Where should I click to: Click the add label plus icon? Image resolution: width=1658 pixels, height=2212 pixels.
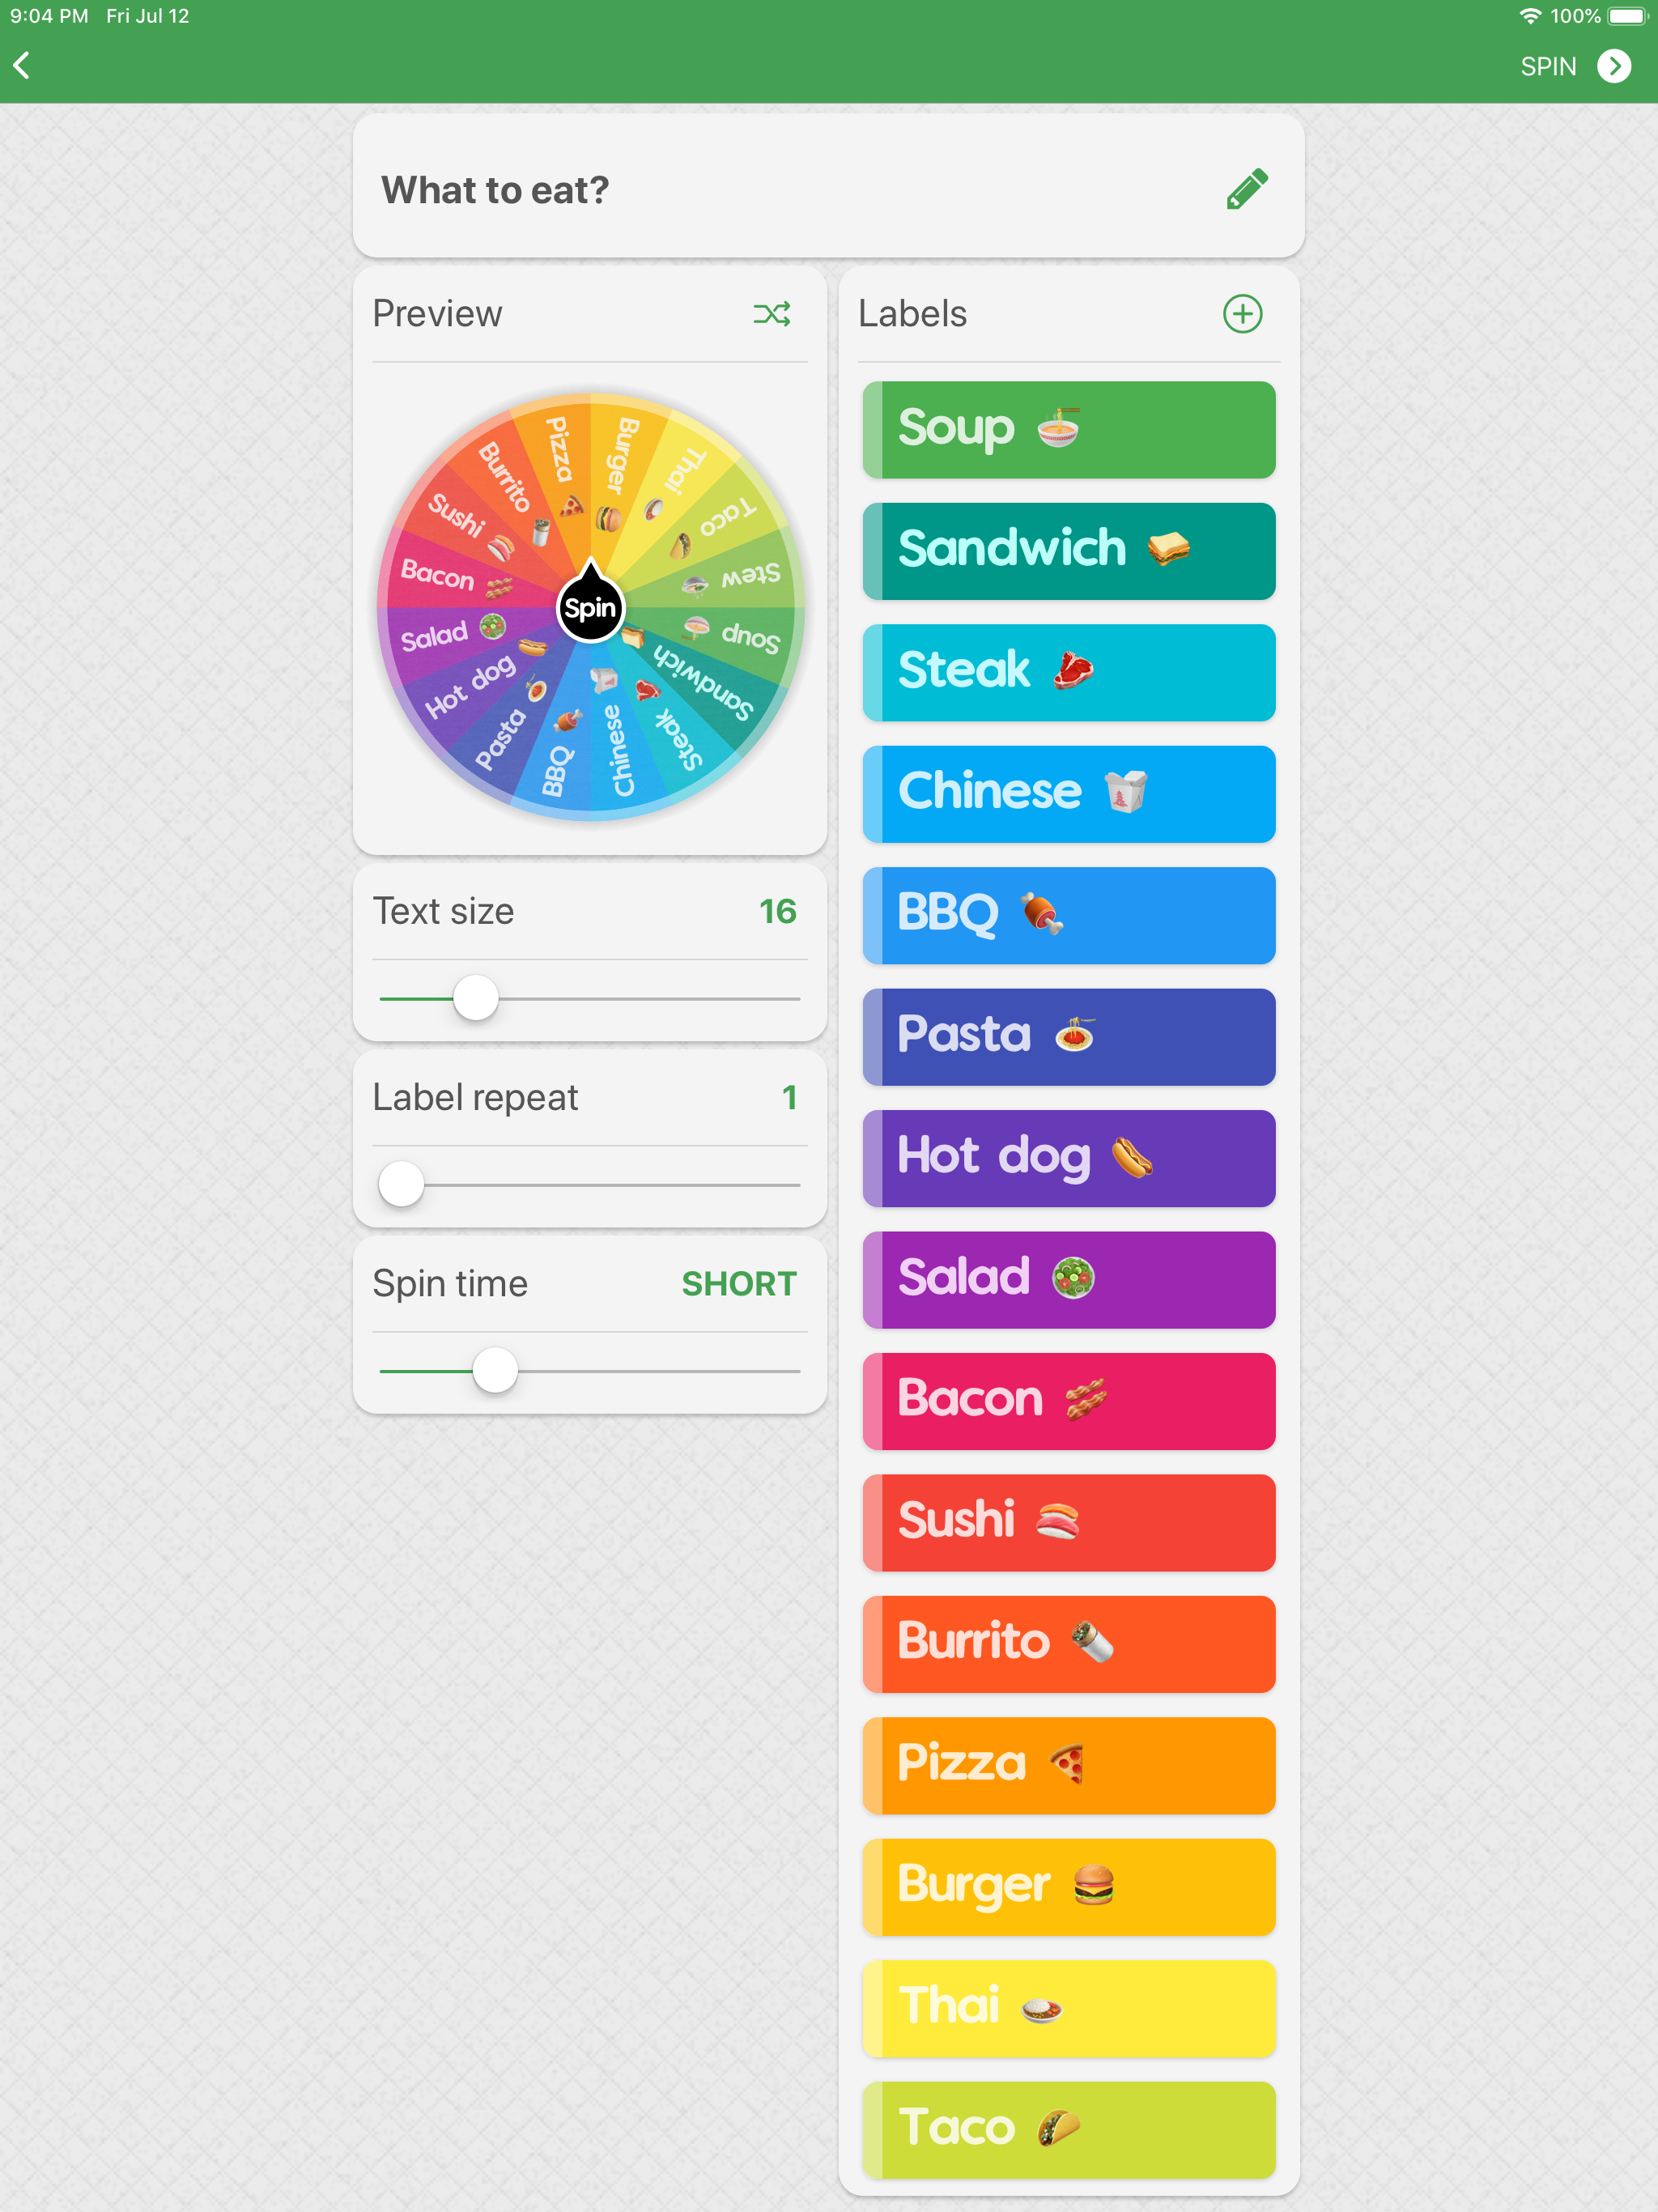1243,315
